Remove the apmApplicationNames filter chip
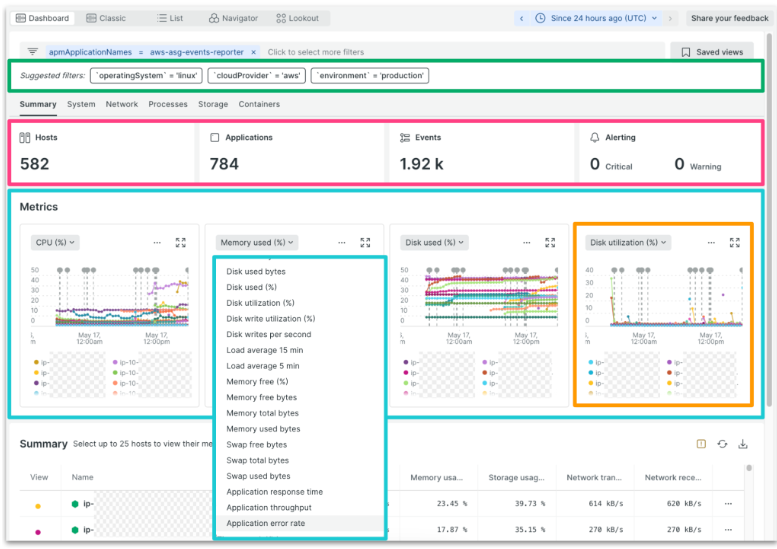Screen dimensions: 777x549 (253, 52)
